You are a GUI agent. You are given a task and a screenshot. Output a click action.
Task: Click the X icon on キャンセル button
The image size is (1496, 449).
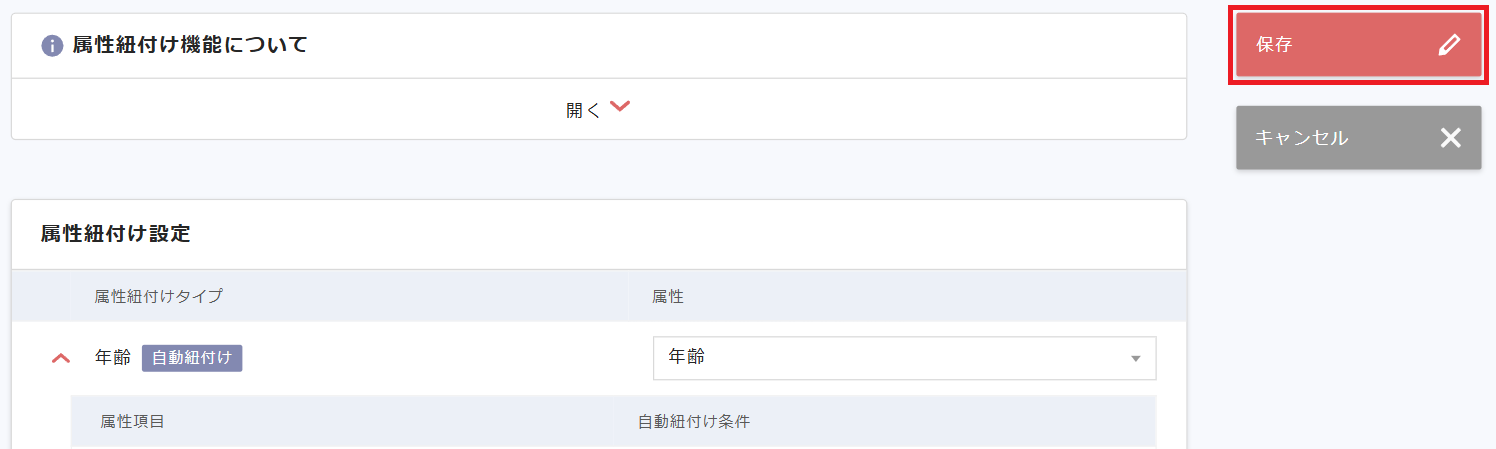coord(1450,138)
